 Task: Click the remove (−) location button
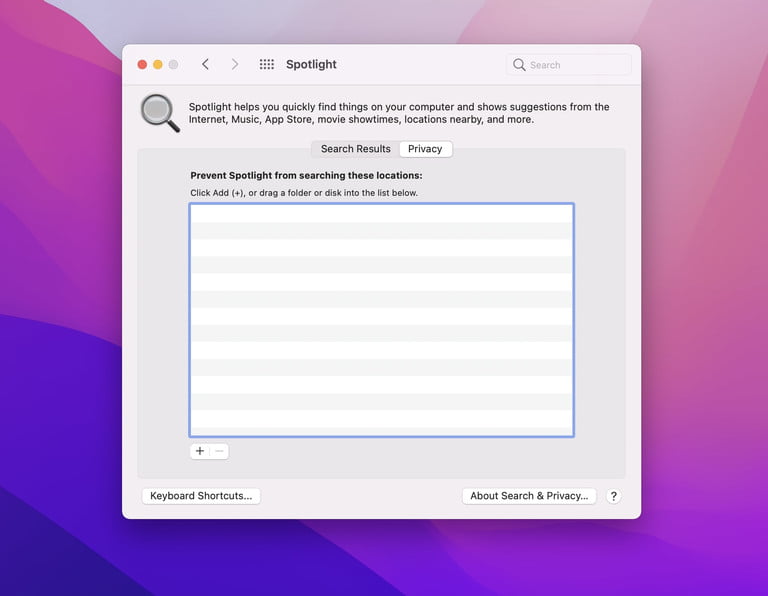coord(219,451)
